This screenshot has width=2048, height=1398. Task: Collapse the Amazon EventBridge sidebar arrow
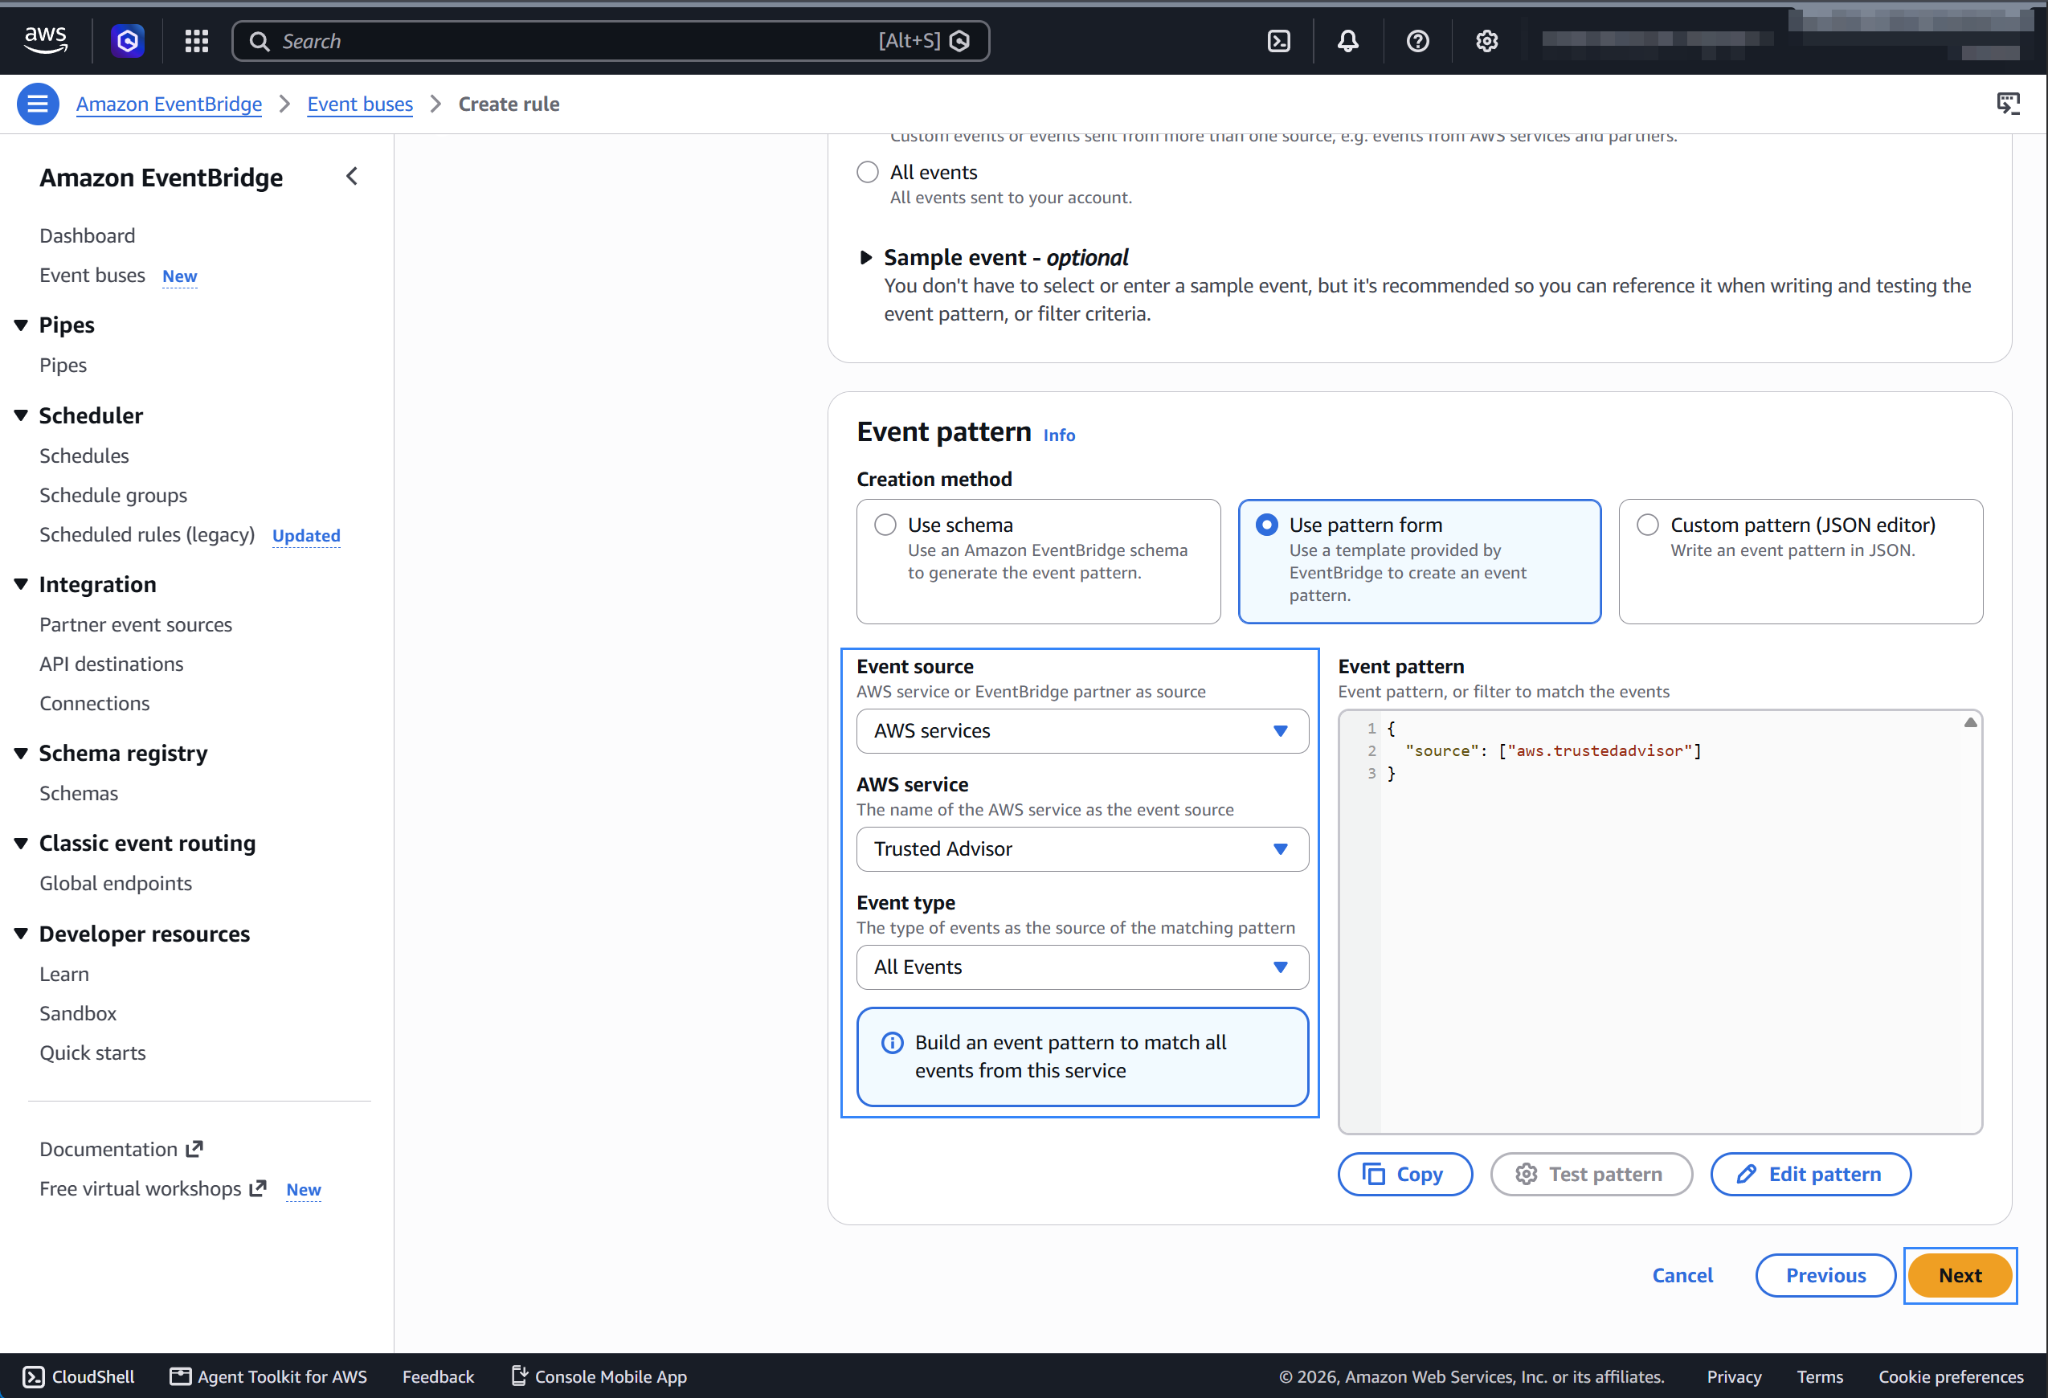tap(352, 177)
